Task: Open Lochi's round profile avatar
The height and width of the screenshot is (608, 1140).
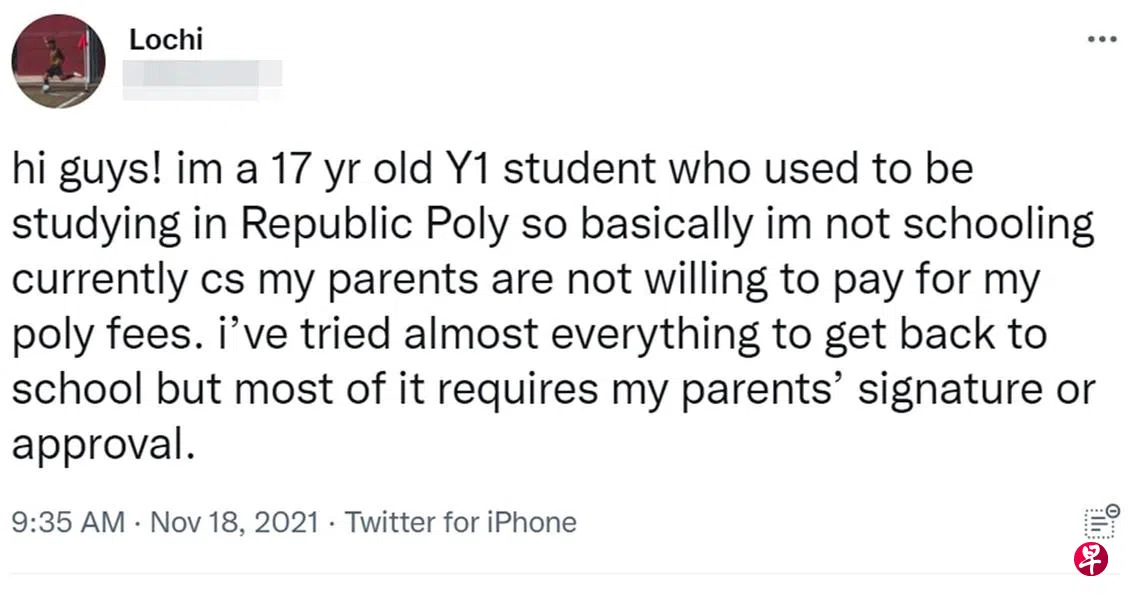Action: [58, 61]
